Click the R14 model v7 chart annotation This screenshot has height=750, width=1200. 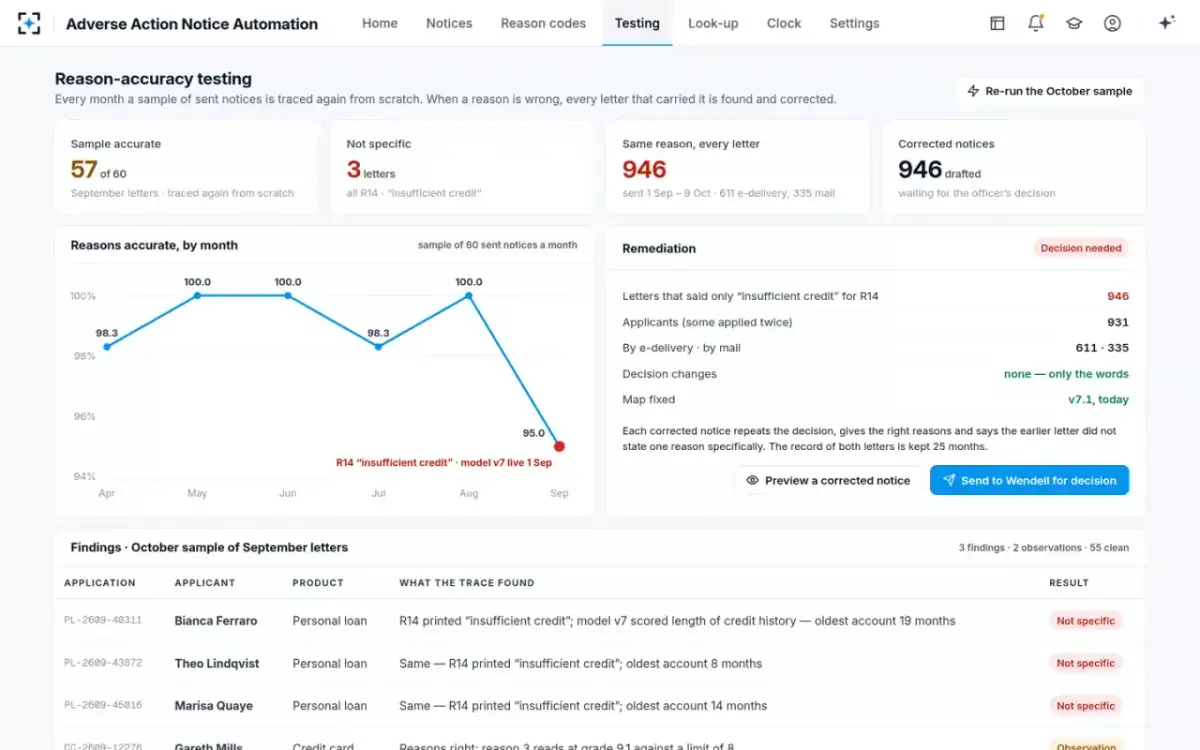pos(444,463)
